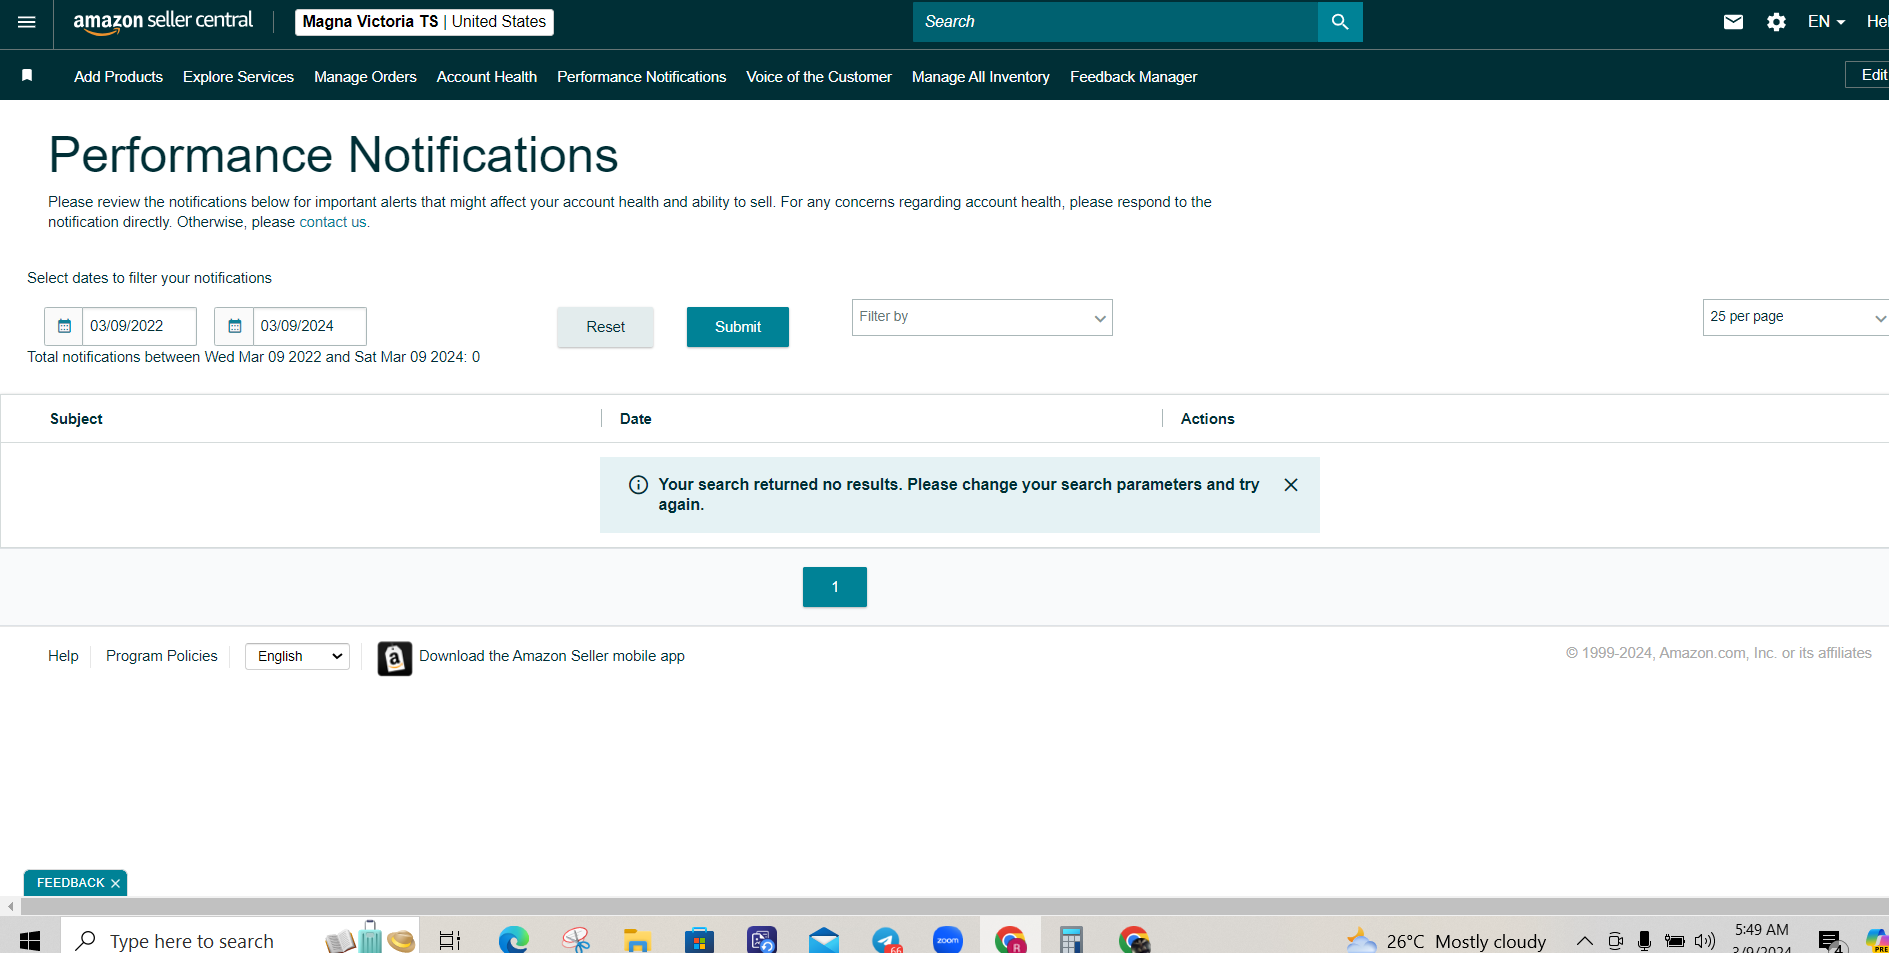This screenshot has height=953, width=1889.
Task: Click the bookmark flag icon
Action: click(x=27, y=76)
